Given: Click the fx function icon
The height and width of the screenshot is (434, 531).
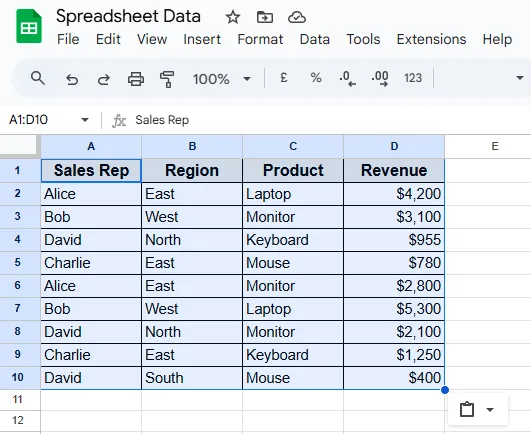Looking at the screenshot, I should 119,121.
